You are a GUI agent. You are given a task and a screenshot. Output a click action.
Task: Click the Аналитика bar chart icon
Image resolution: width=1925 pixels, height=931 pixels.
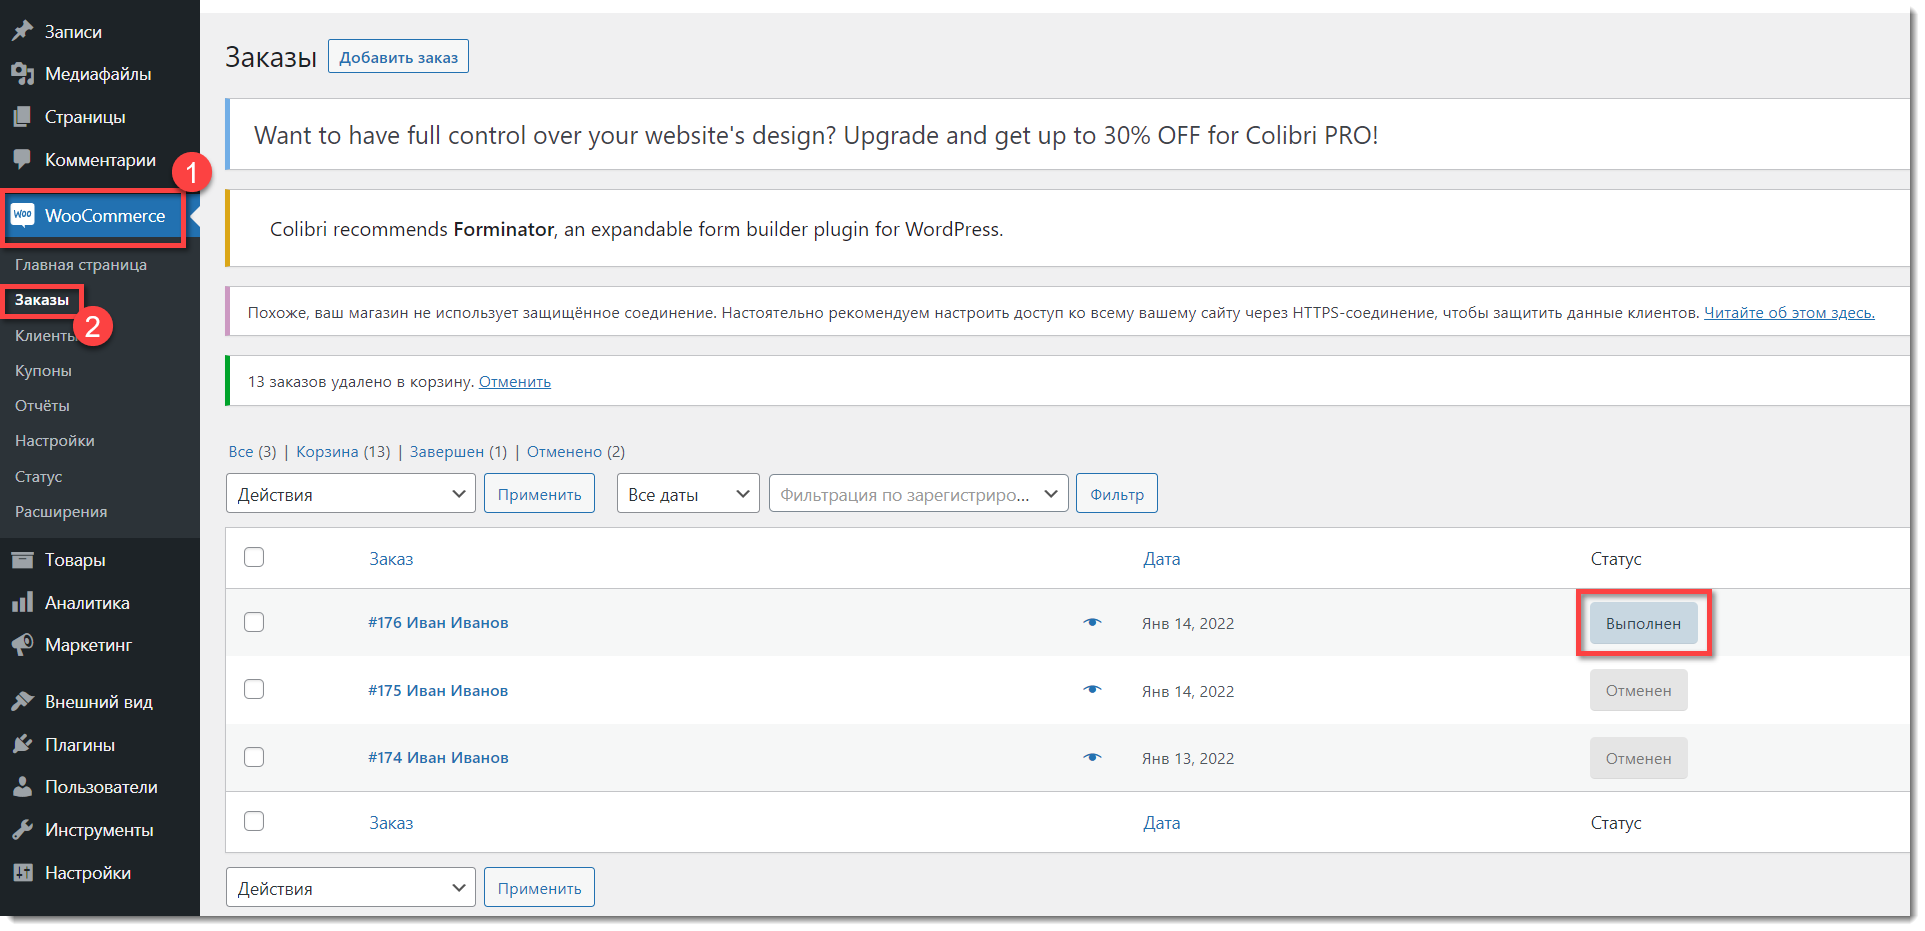[x=22, y=603]
